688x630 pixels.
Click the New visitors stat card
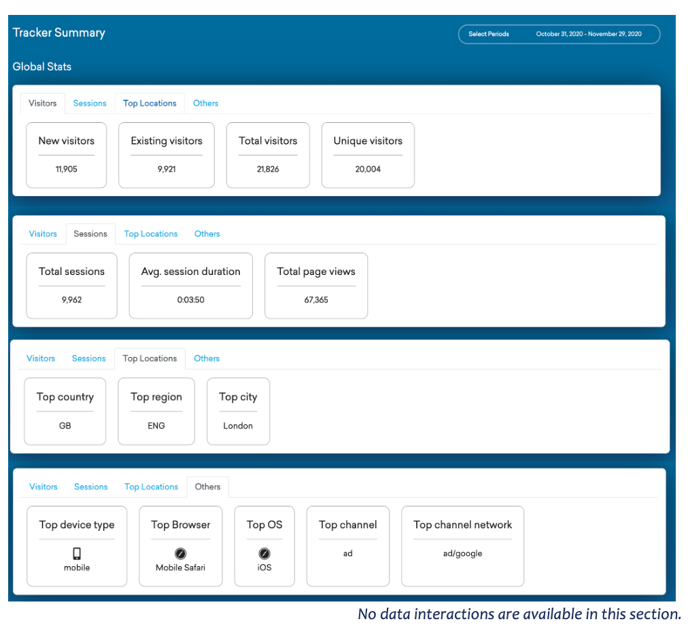pos(66,155)
